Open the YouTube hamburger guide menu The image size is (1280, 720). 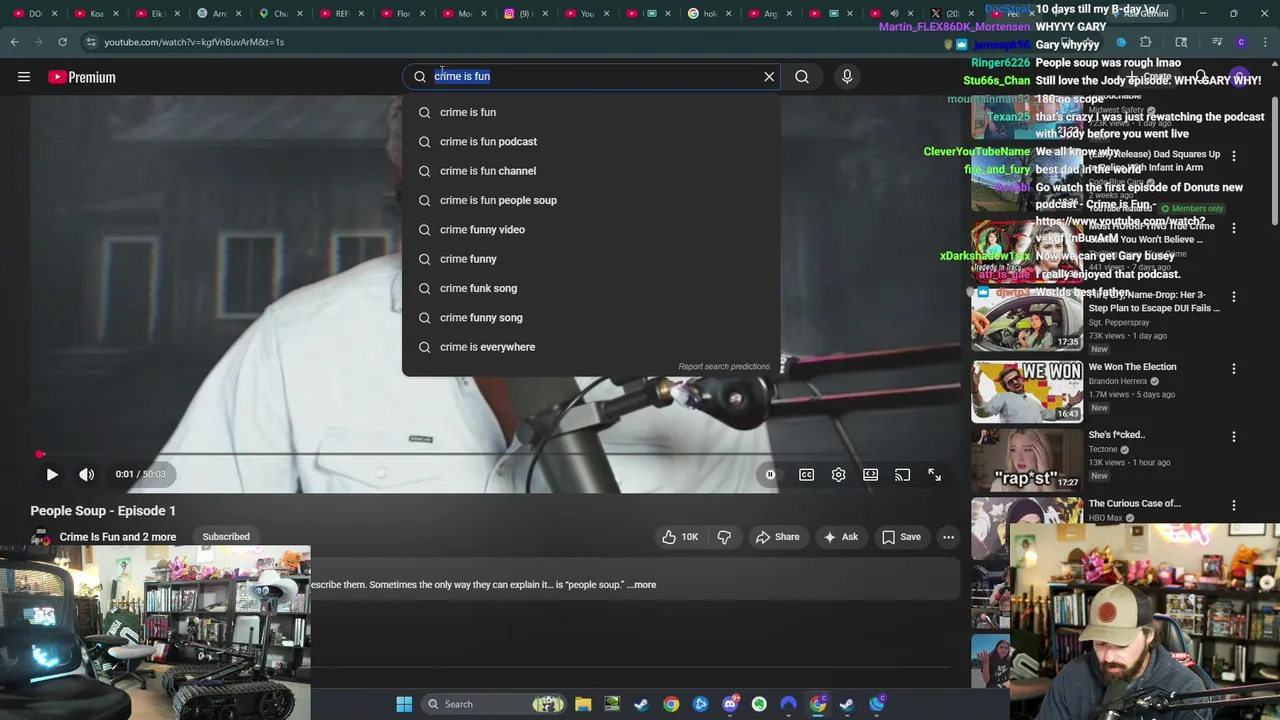tap(24, 77)
